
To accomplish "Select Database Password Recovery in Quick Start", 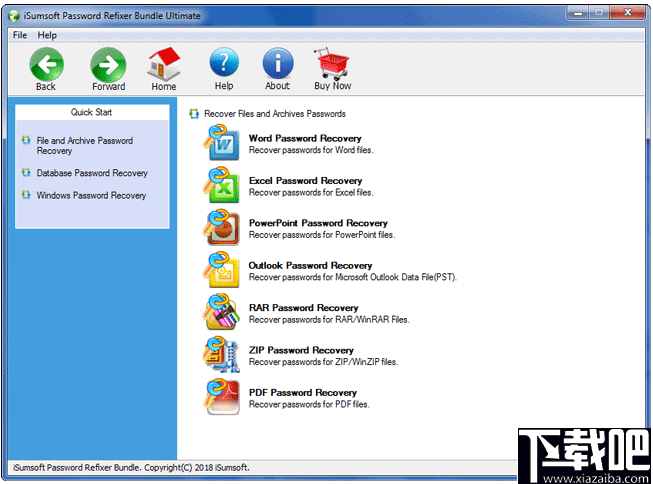I will 92,173.
